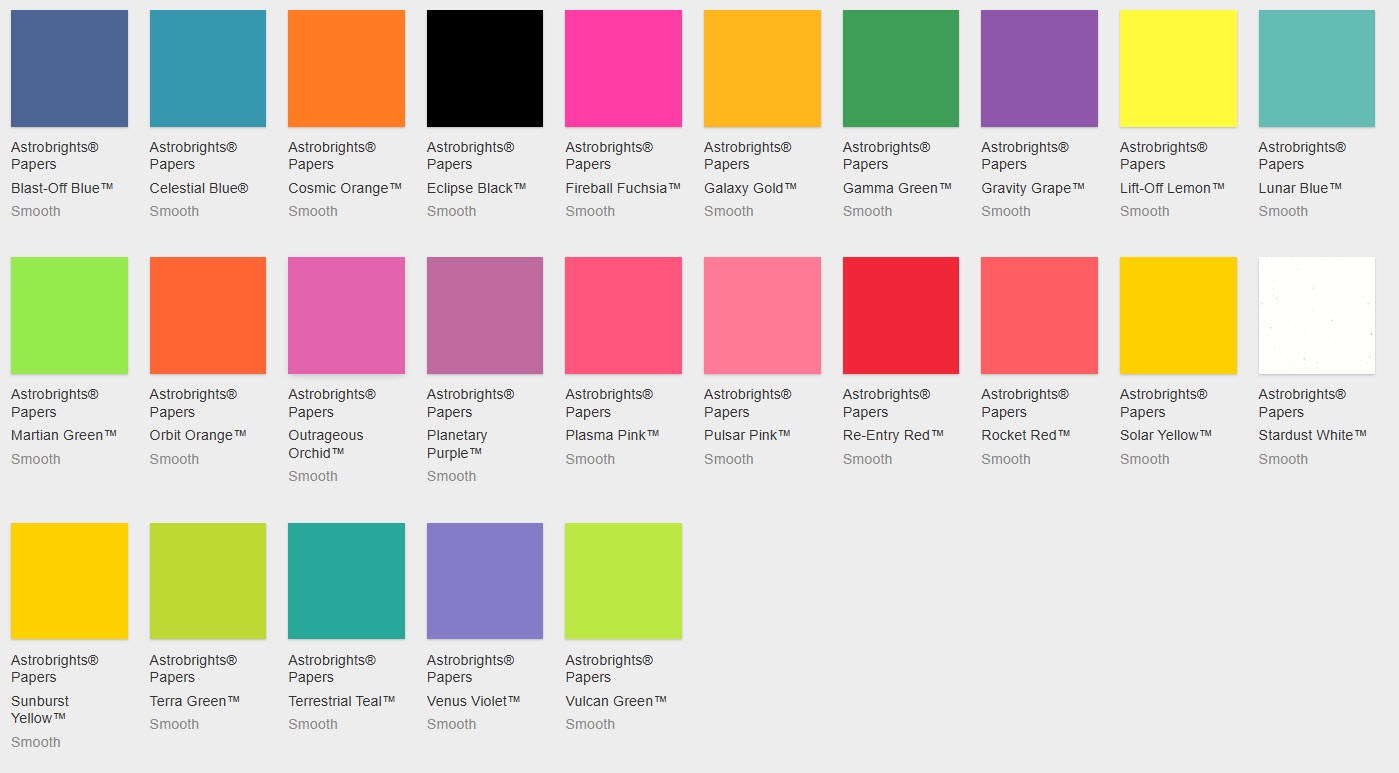
Task: Pick the Cosmic Orange paper swatch
Action: tap(346, 68)
